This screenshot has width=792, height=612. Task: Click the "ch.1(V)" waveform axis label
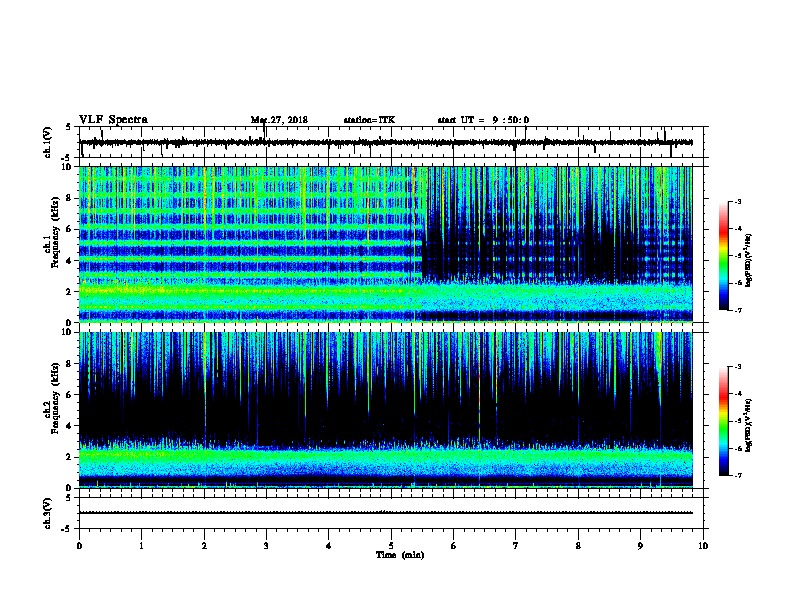[x=48, y=142]
